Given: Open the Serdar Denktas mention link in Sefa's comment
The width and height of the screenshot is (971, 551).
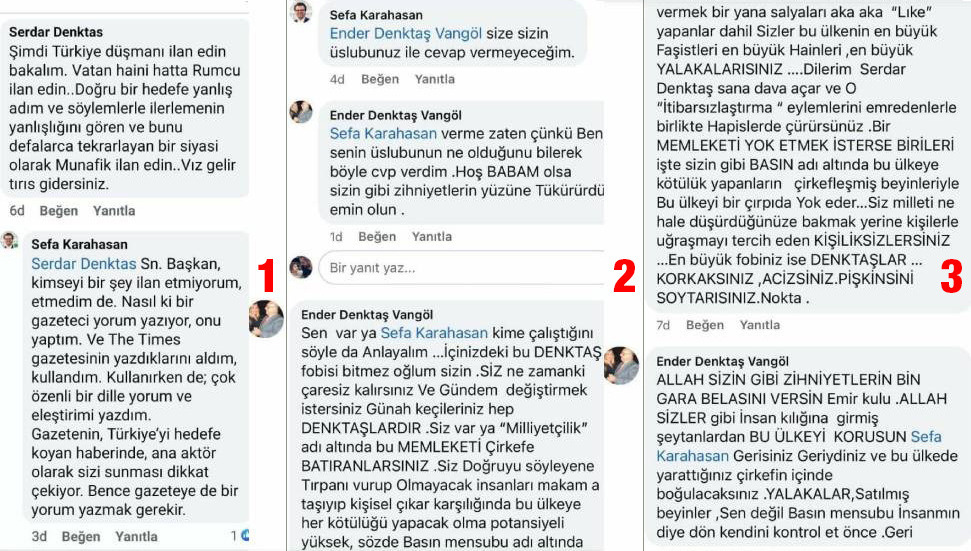Looking at the screenshot, I should [x=84, y=264].
